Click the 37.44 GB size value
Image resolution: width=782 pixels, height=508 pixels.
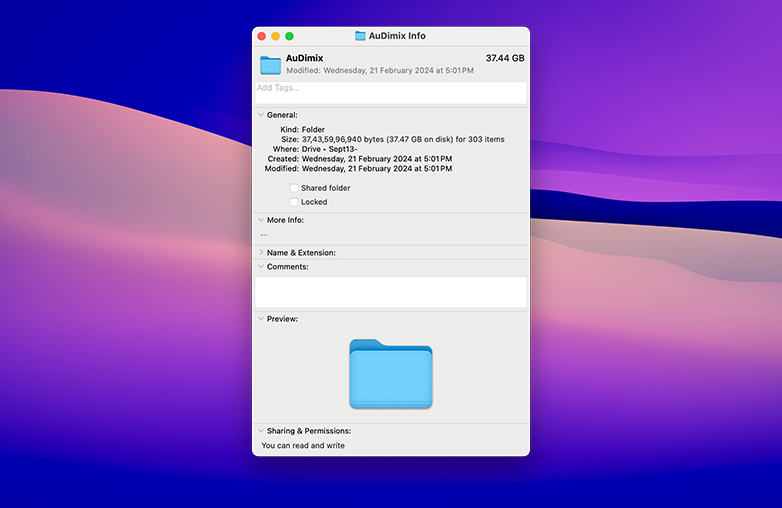[505, 58]
